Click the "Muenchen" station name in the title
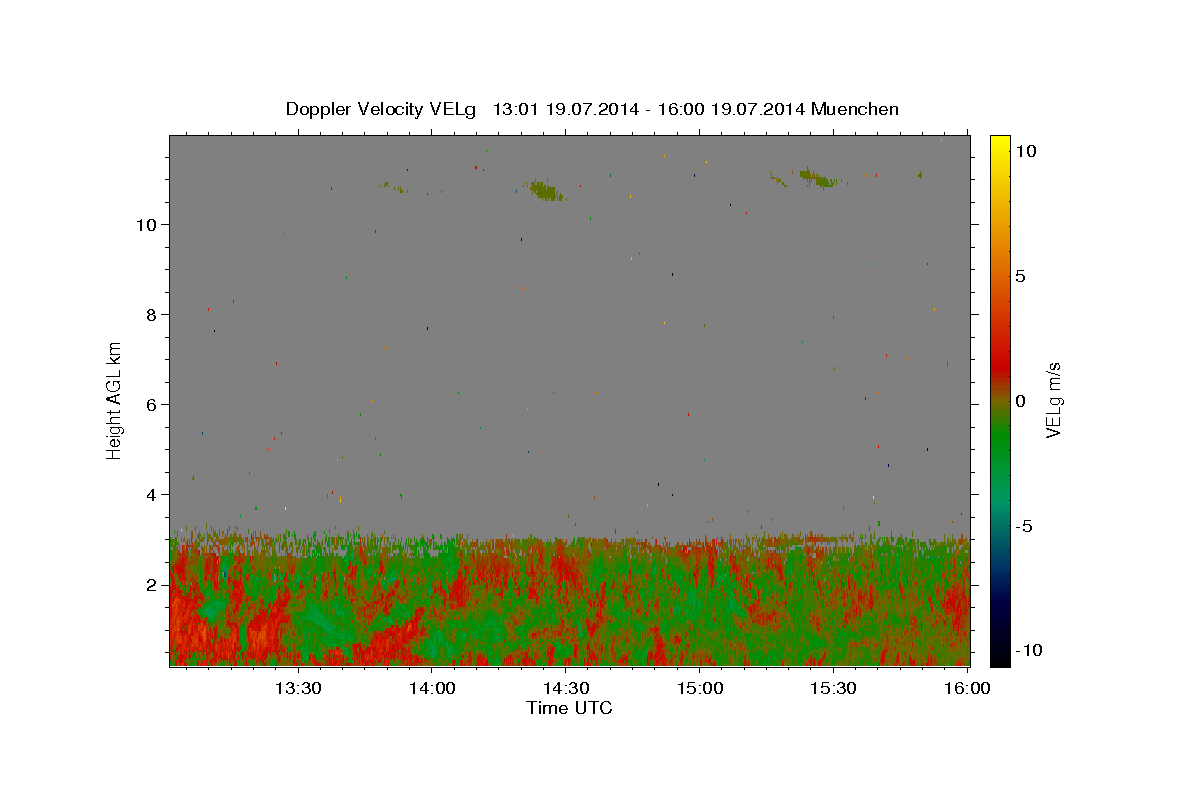Image resolution: width=1200 pixels, height=800 pixels. [x=855, y=109]
